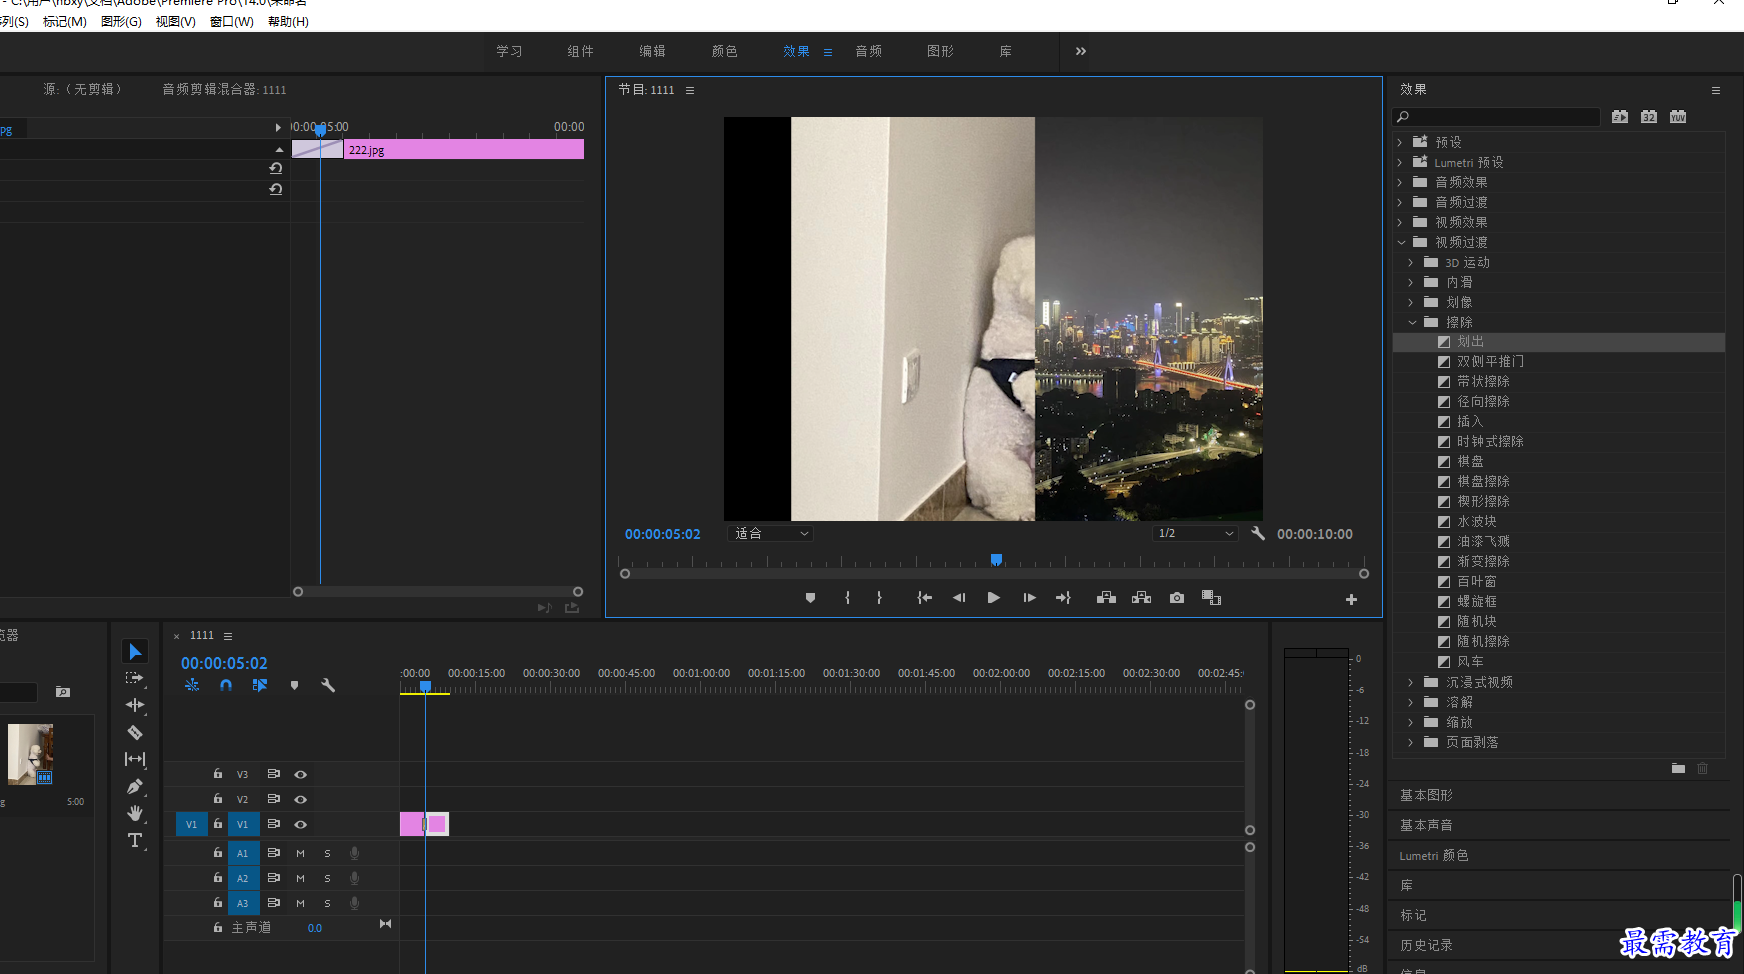The width and height of the screenshot is (1744, 974).
Task: Toggle V1 track output eye
Action: 300,824
